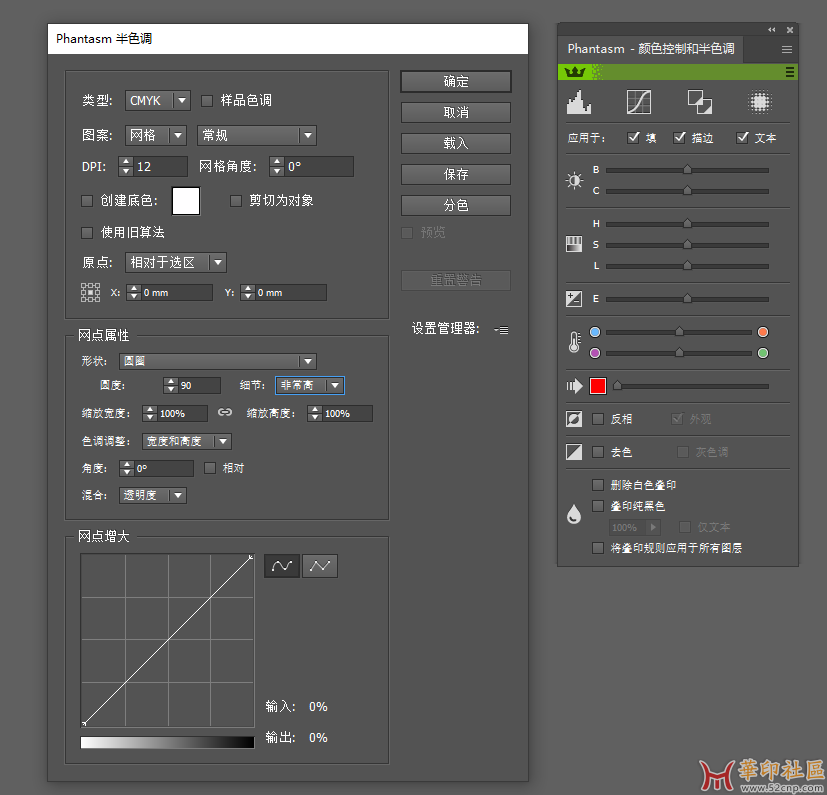This screenshot has width=827, height=795.
Task: Click the crown icon on the green bar
Action: (x=574, y=72)
